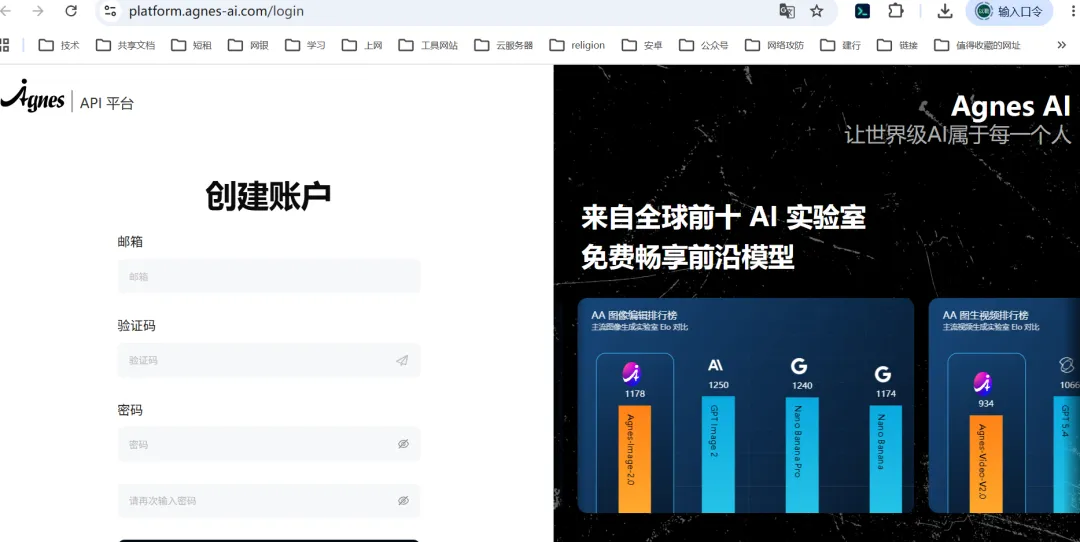Focus the 邮箱 input field

[x=269, y=276]
